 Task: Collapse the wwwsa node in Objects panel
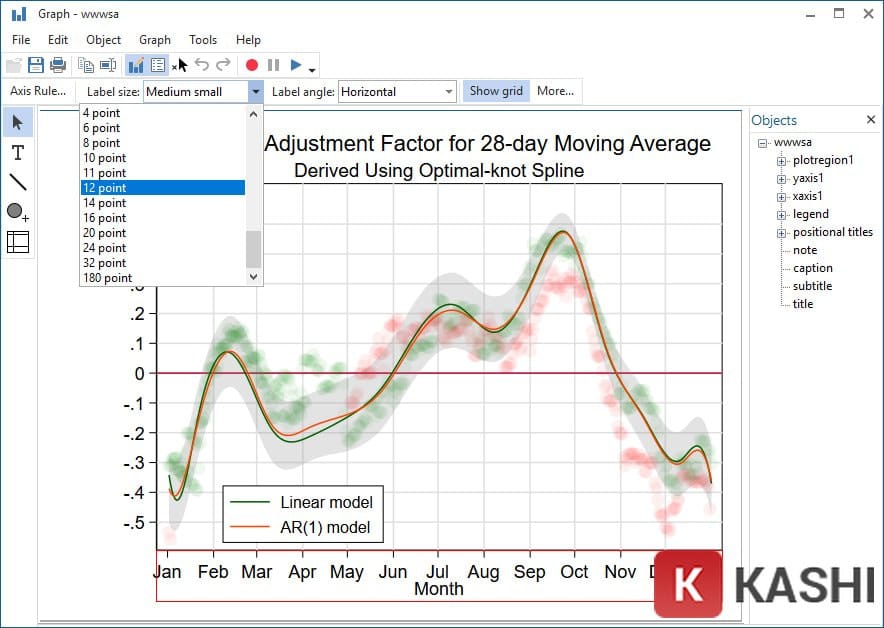[x=762, y=142]
